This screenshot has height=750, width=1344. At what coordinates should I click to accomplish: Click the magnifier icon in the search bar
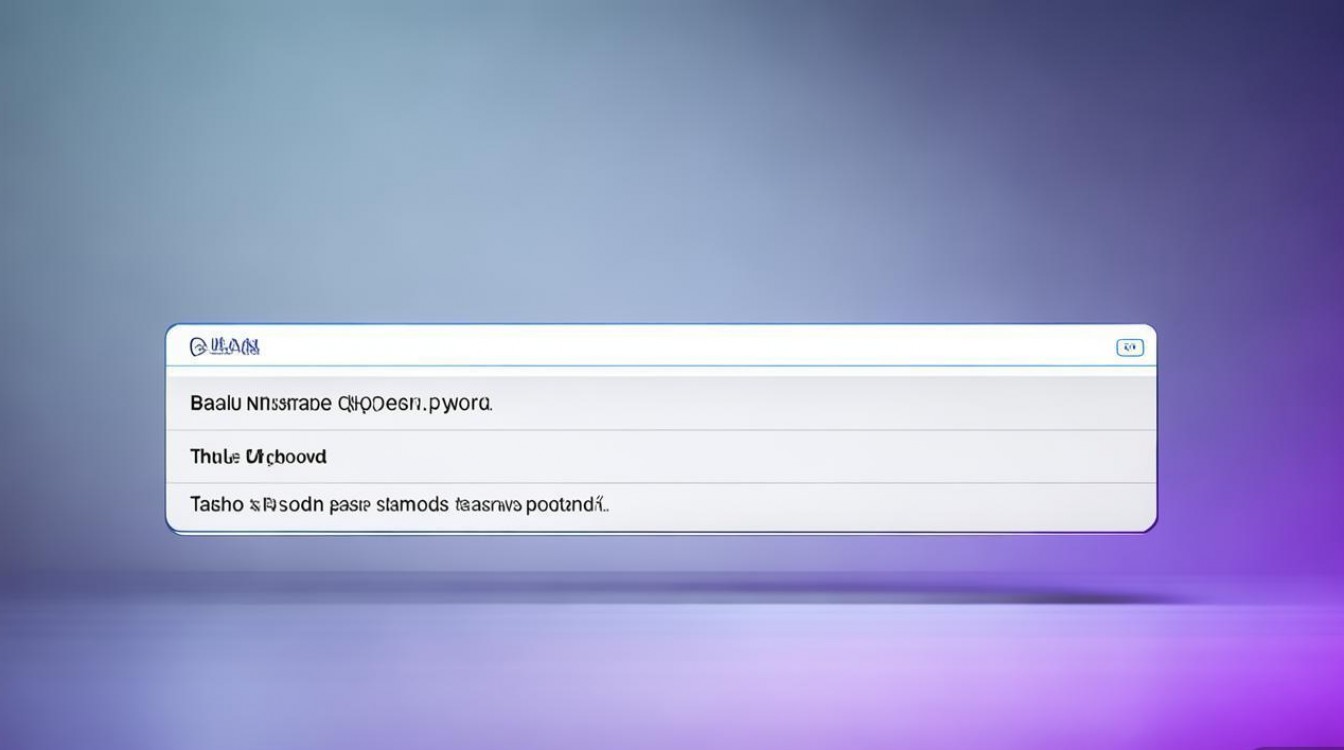pos(197,347)
